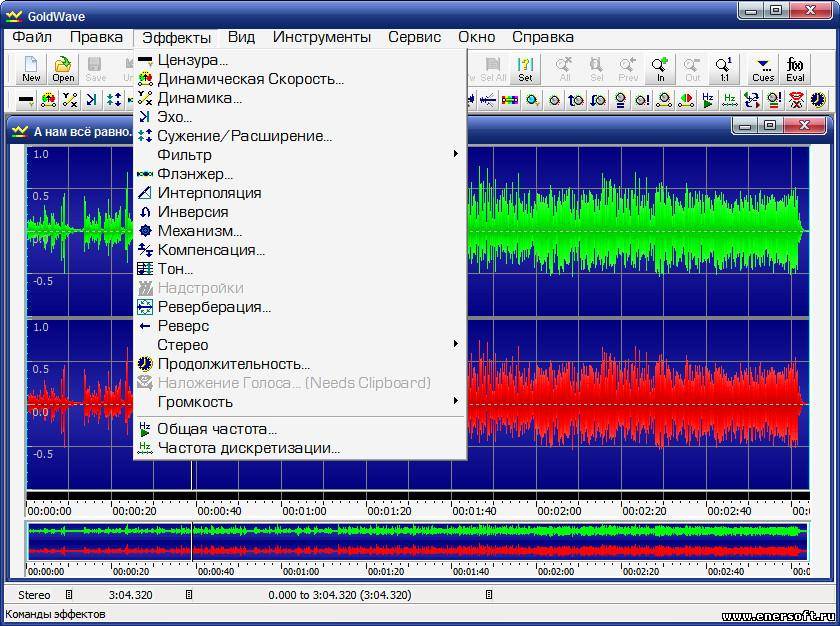The image size is (840, 626).
Task: Open the Окно menu
Action: coord(477,37)
